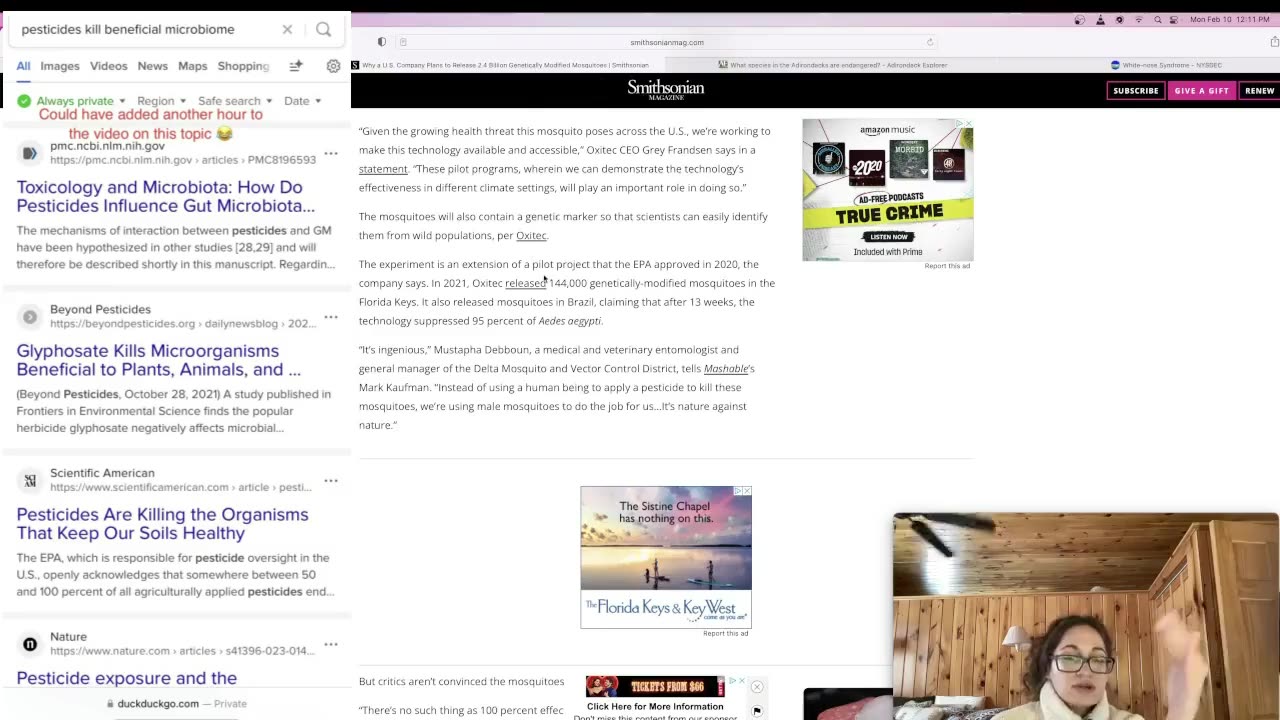This screenshot has height=720, width=1280.
Task: Click the RENEW button
Action: pos(1259,91)
